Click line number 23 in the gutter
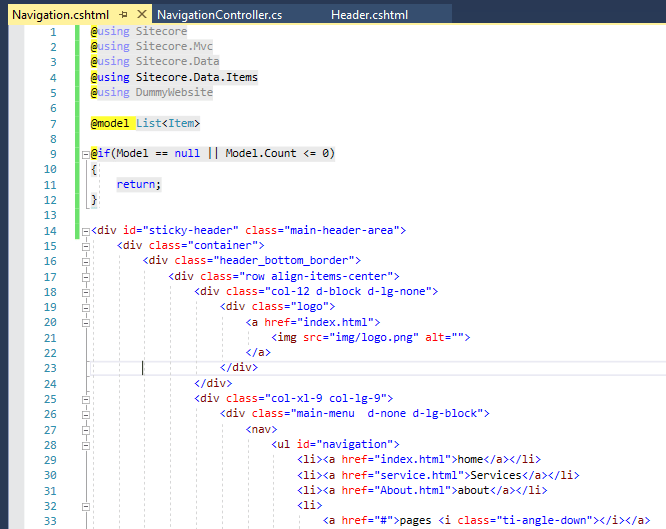 (50, 367)
